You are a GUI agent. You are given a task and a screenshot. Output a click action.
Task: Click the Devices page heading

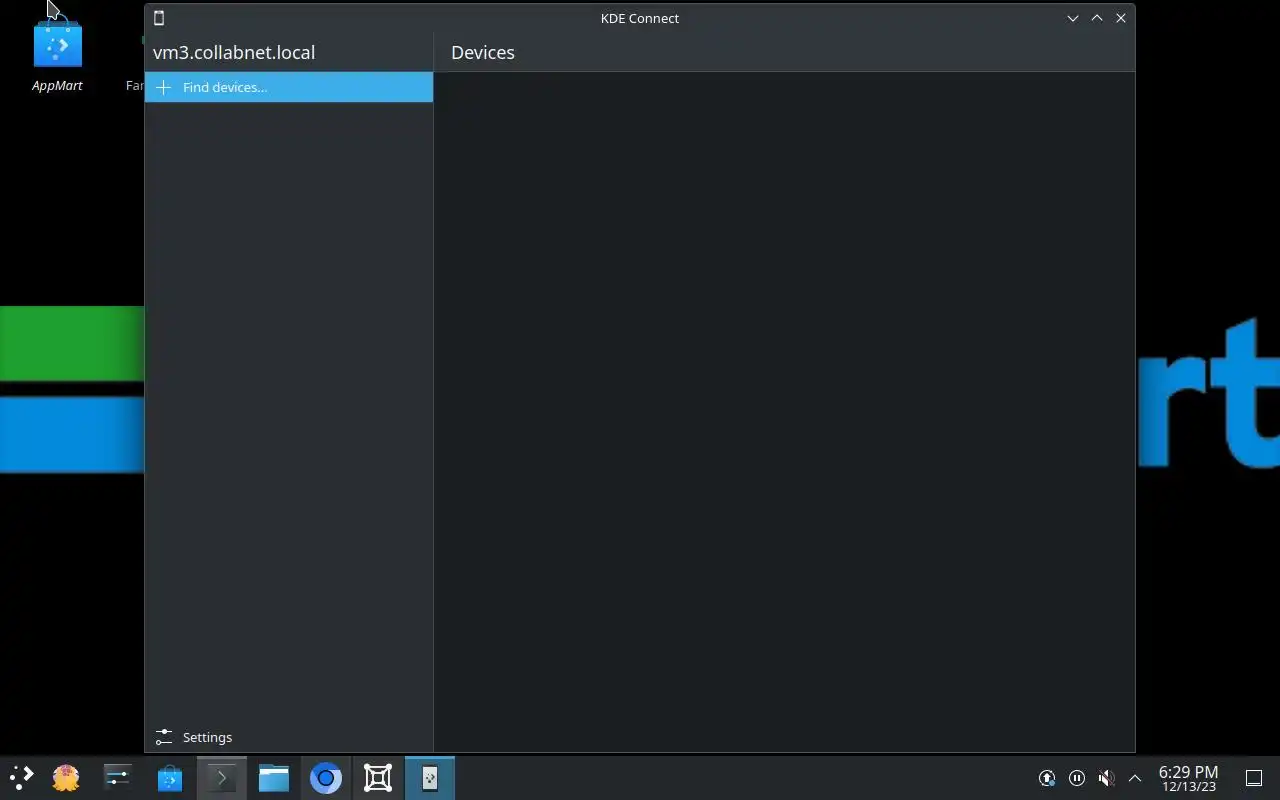pyautogui.click(x=483, y=52)
